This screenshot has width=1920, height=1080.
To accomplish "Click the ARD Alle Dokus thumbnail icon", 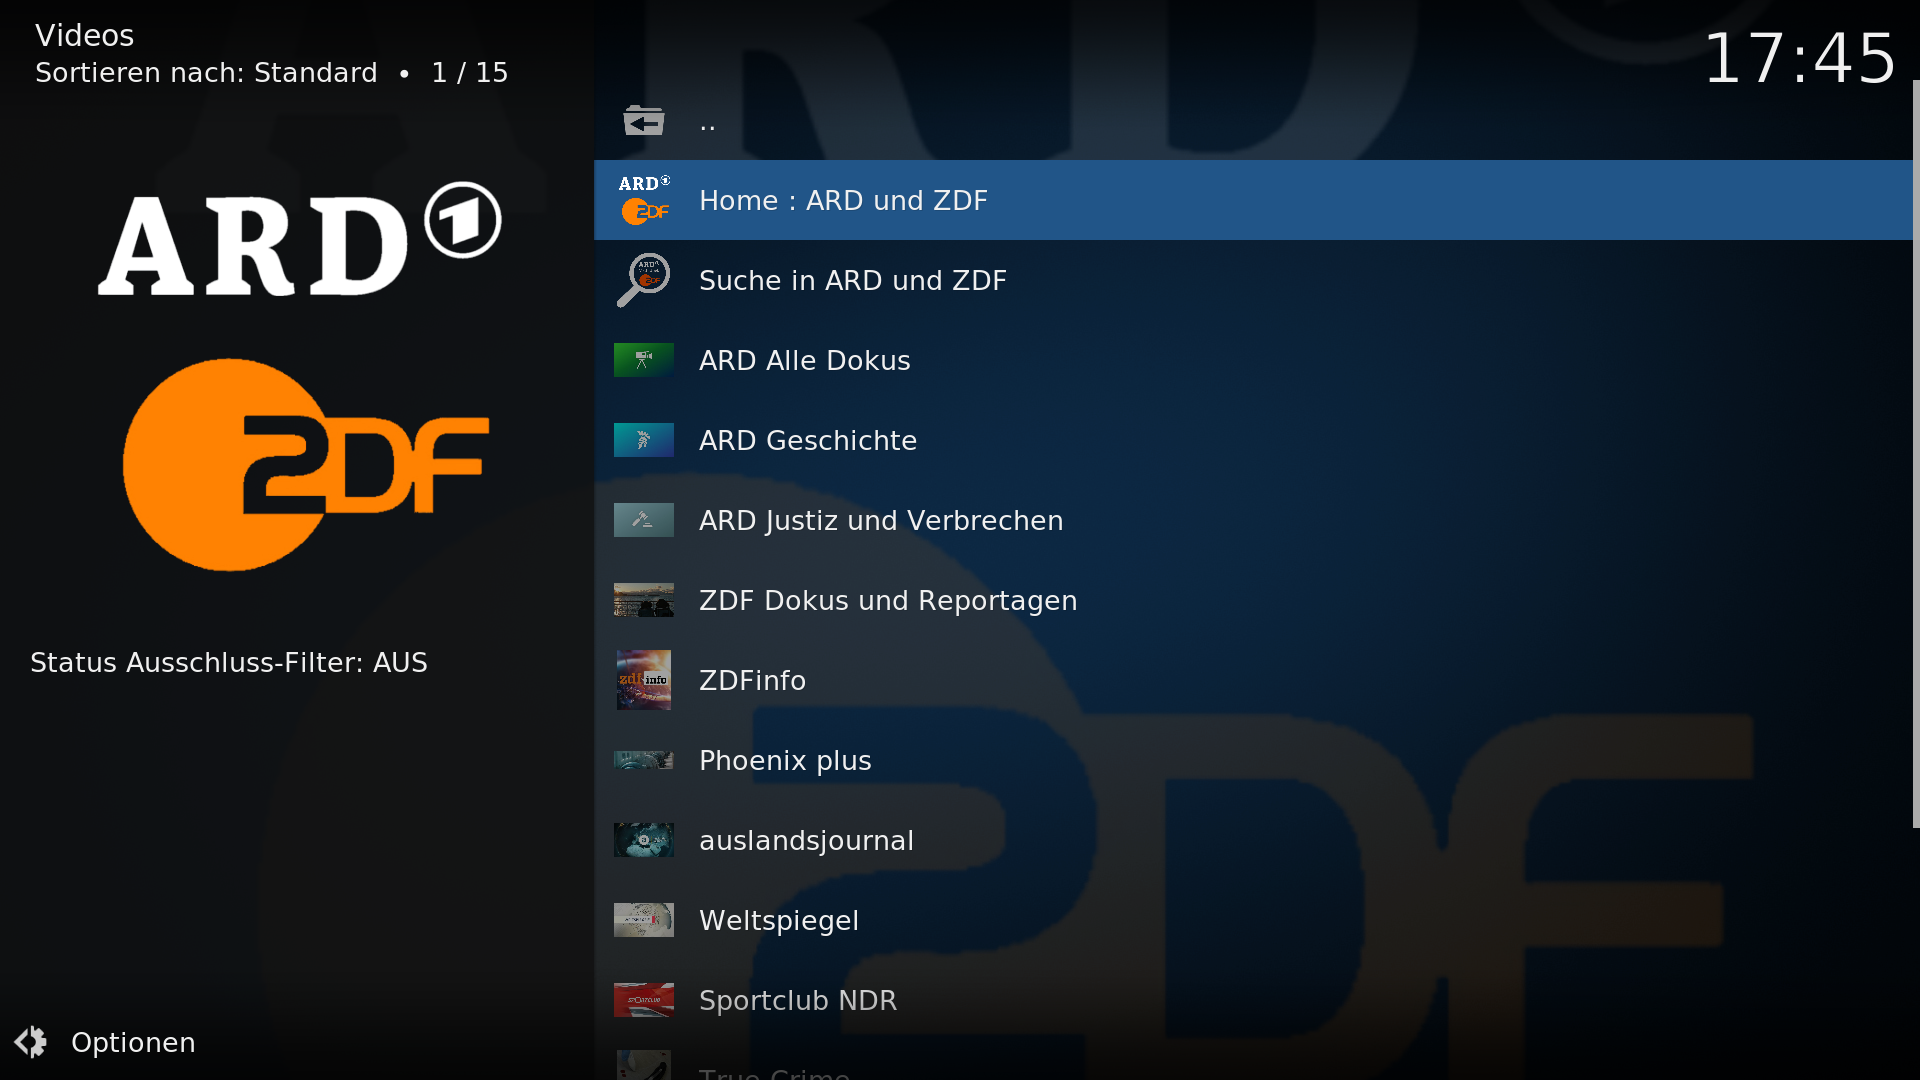I will pyautogui.click(x=644, y=360).
